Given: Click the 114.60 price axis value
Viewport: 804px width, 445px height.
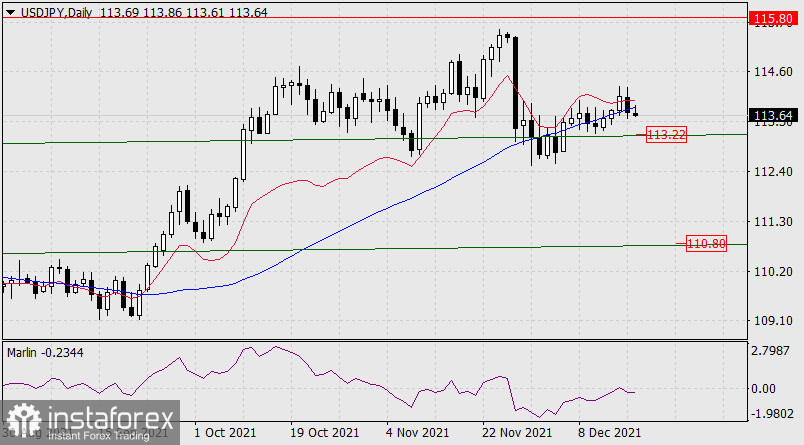Looking at the screenshot, I should [773, 72].
